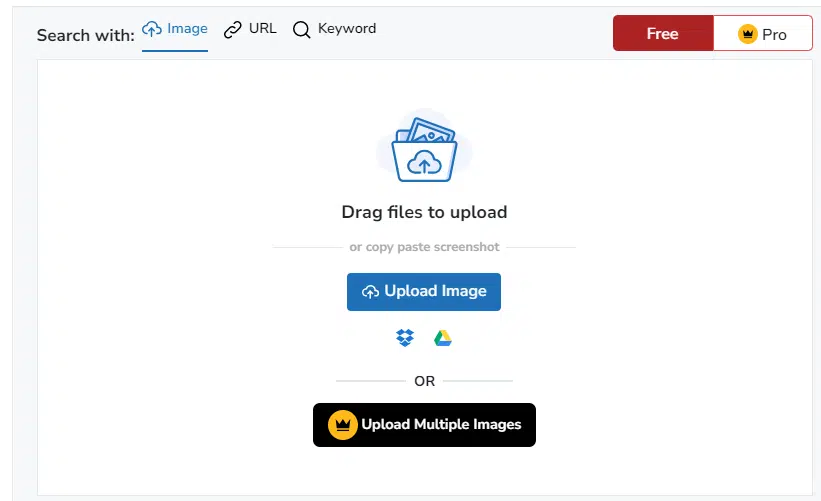821x501 pixels.
Task: Switch to the Image search tab
Action: 175,29
